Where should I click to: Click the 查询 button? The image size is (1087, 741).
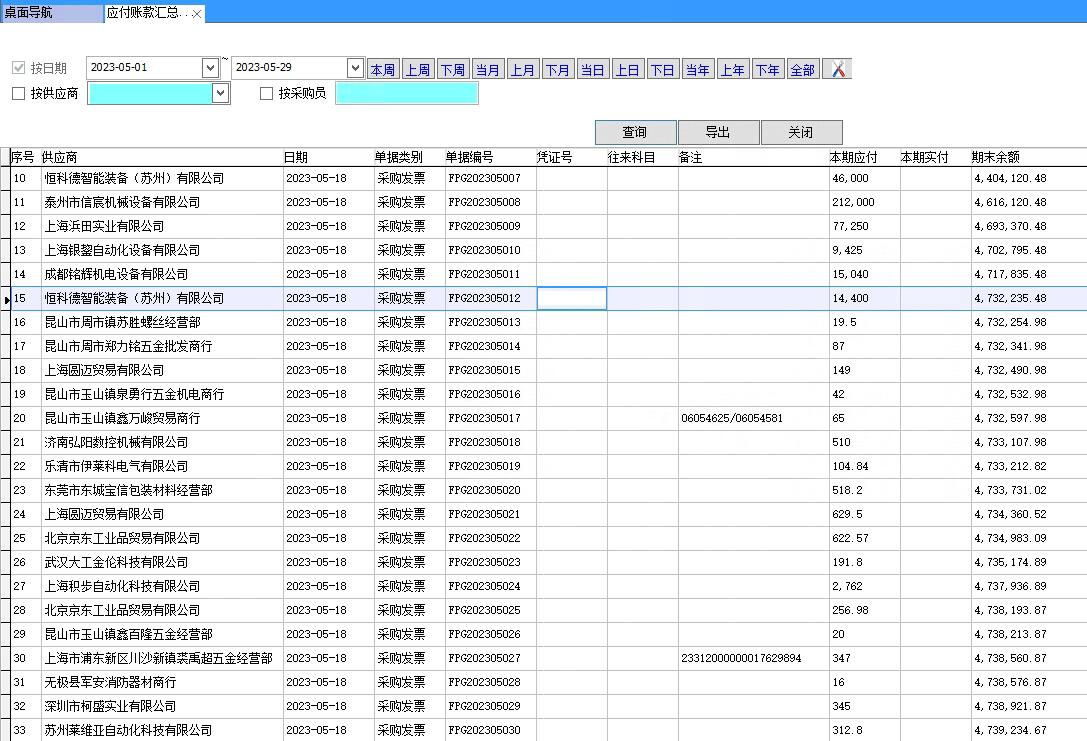[x=635, y=132]
